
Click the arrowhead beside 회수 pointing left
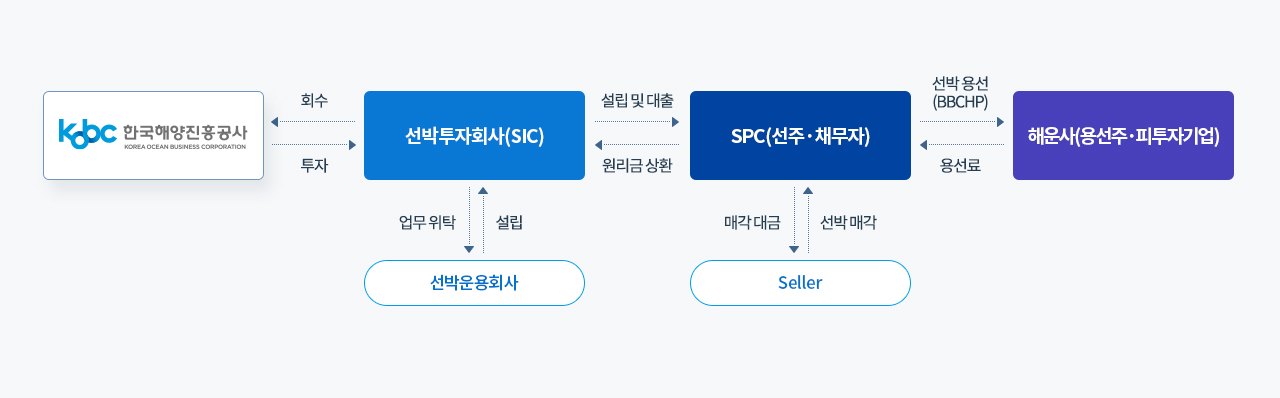[x=275, y=122]
